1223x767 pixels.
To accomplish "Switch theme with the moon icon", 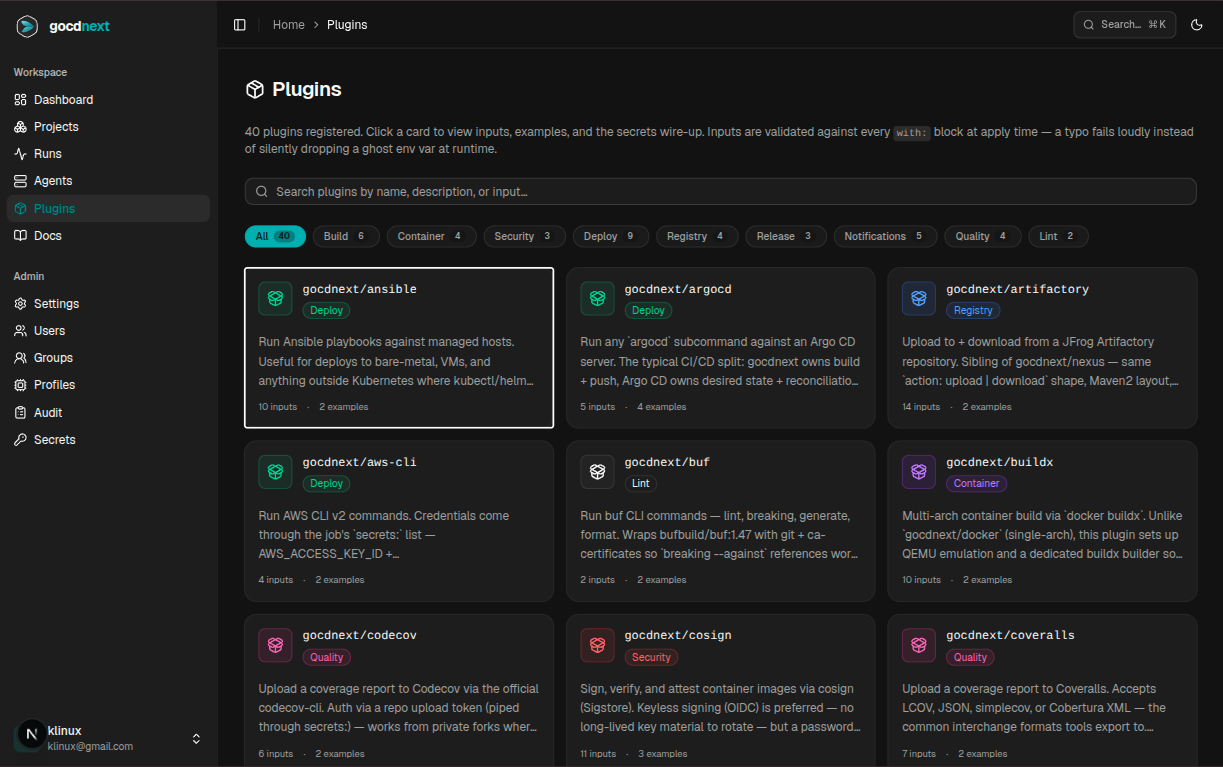I will point(1197,25).
